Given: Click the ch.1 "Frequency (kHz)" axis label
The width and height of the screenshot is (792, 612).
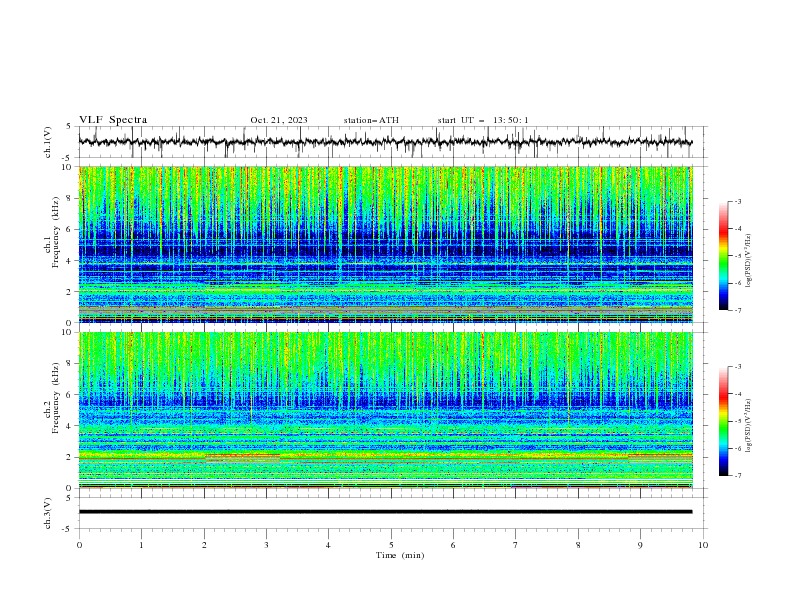Looking at the screenshot, I should point(56,232).
